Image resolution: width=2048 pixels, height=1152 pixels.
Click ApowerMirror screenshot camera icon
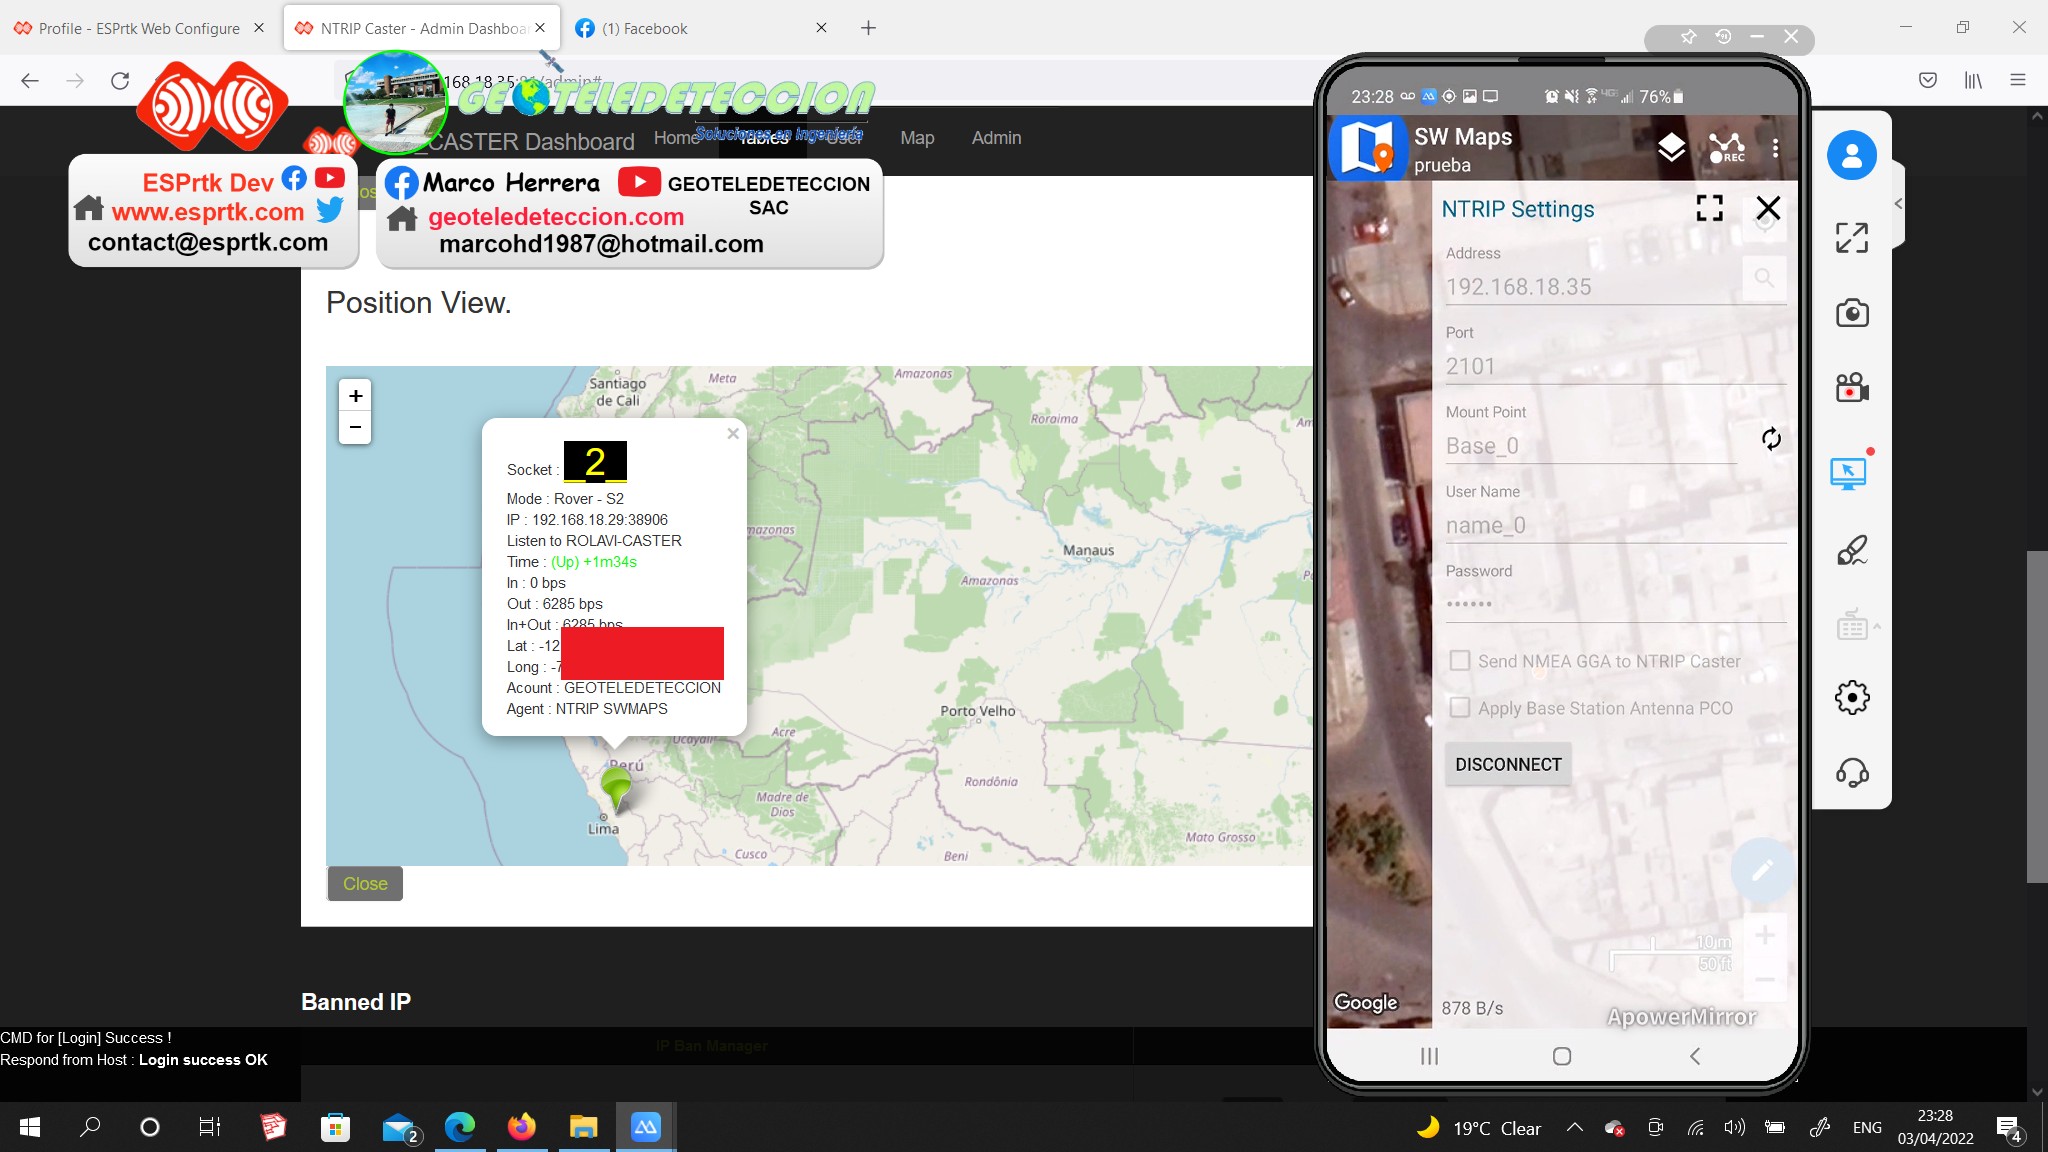click(x=1852, y=313)
